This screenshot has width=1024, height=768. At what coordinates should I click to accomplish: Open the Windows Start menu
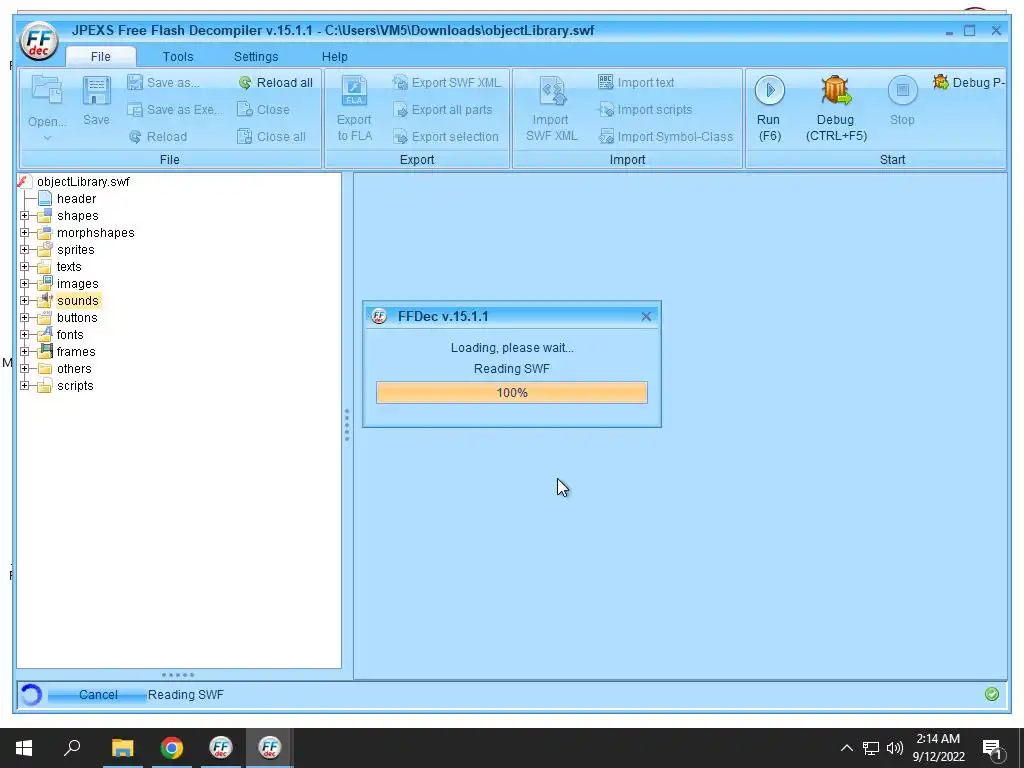point(24,748)
